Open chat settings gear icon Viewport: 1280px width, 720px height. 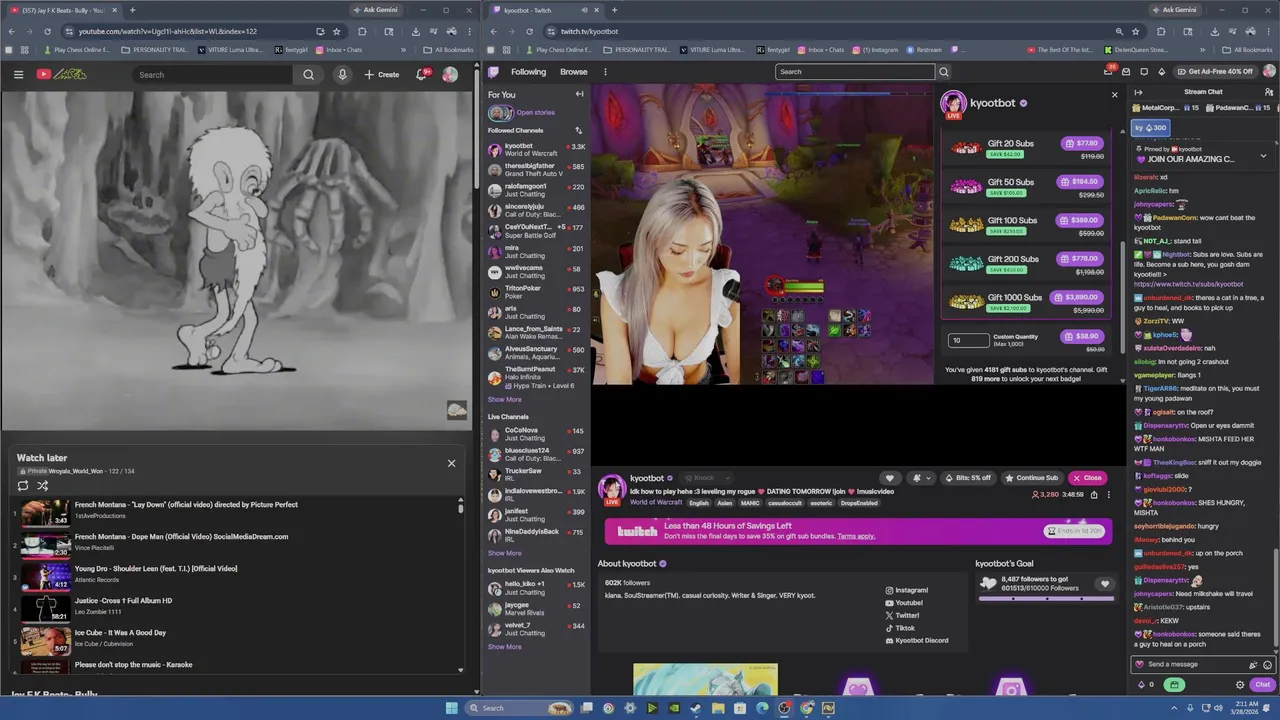pos(1241,685)
